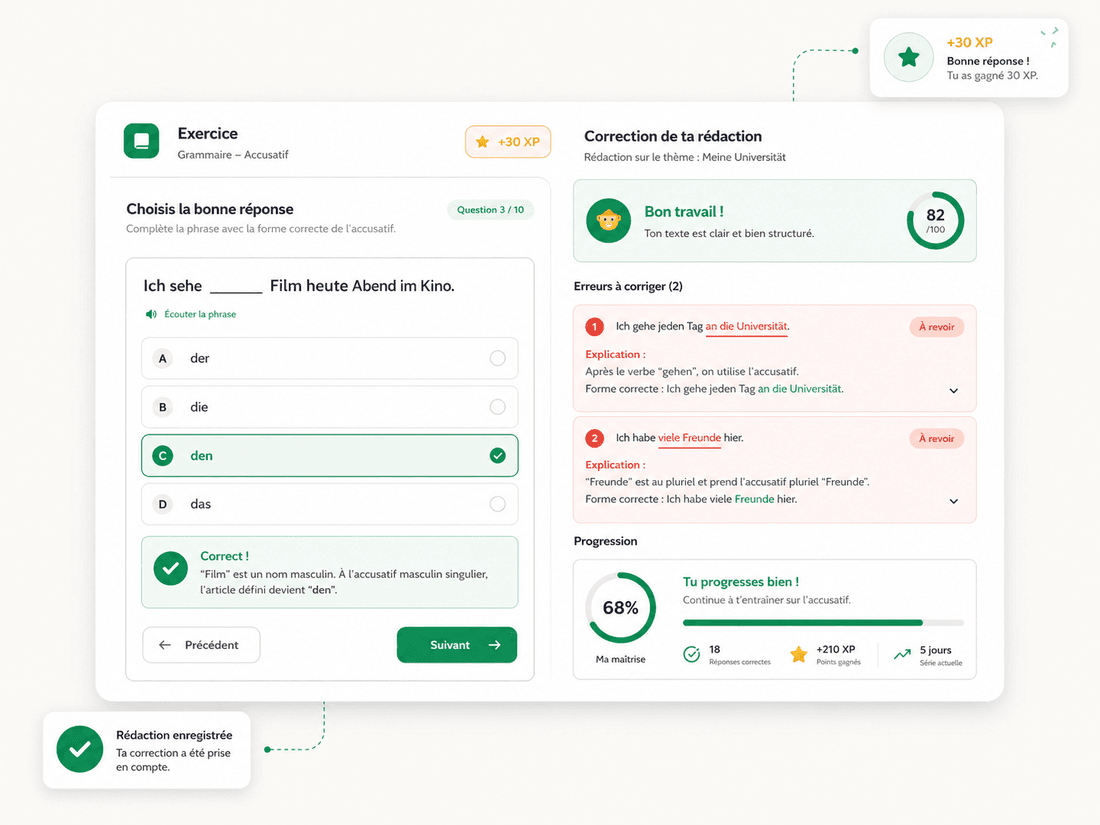The width and height of the screenshot is (1100, 825).
Task: Click the gold star beside +210 XP
Action: (798, 655)
